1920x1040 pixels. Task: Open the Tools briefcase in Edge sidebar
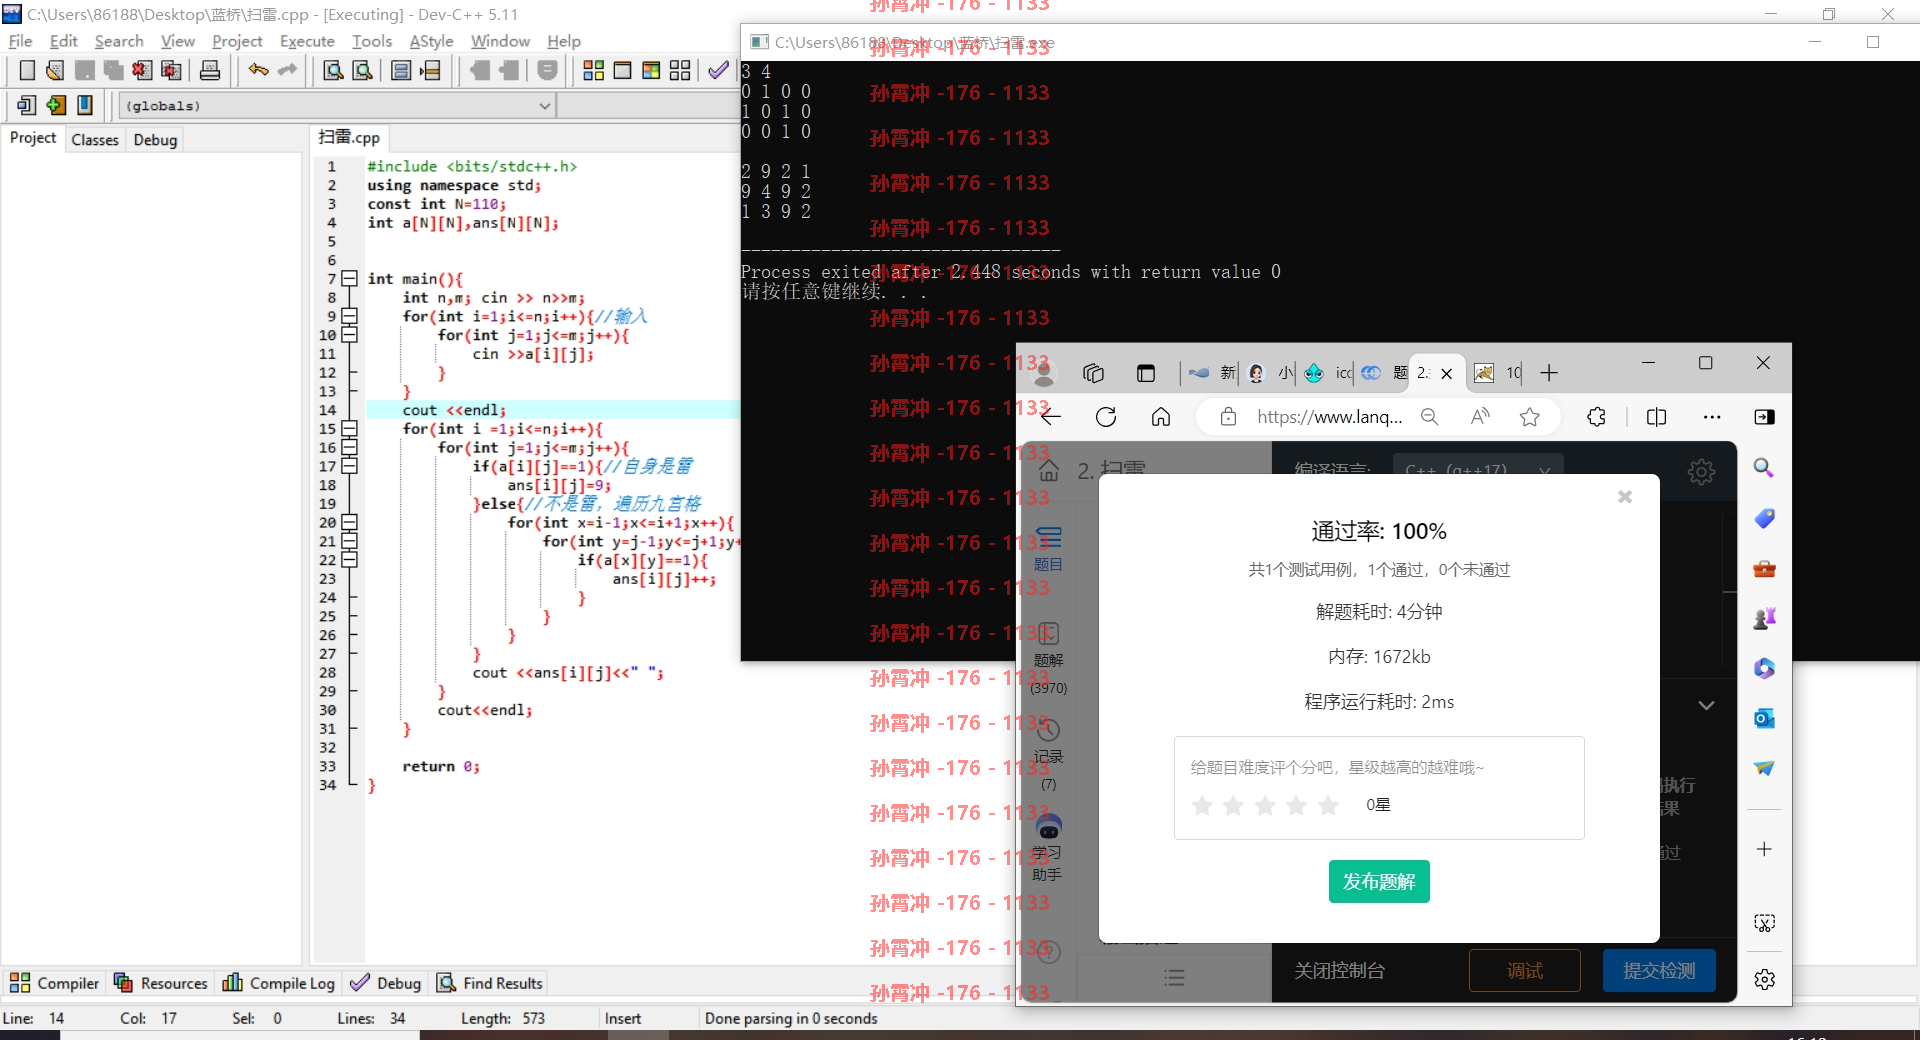1764,568
